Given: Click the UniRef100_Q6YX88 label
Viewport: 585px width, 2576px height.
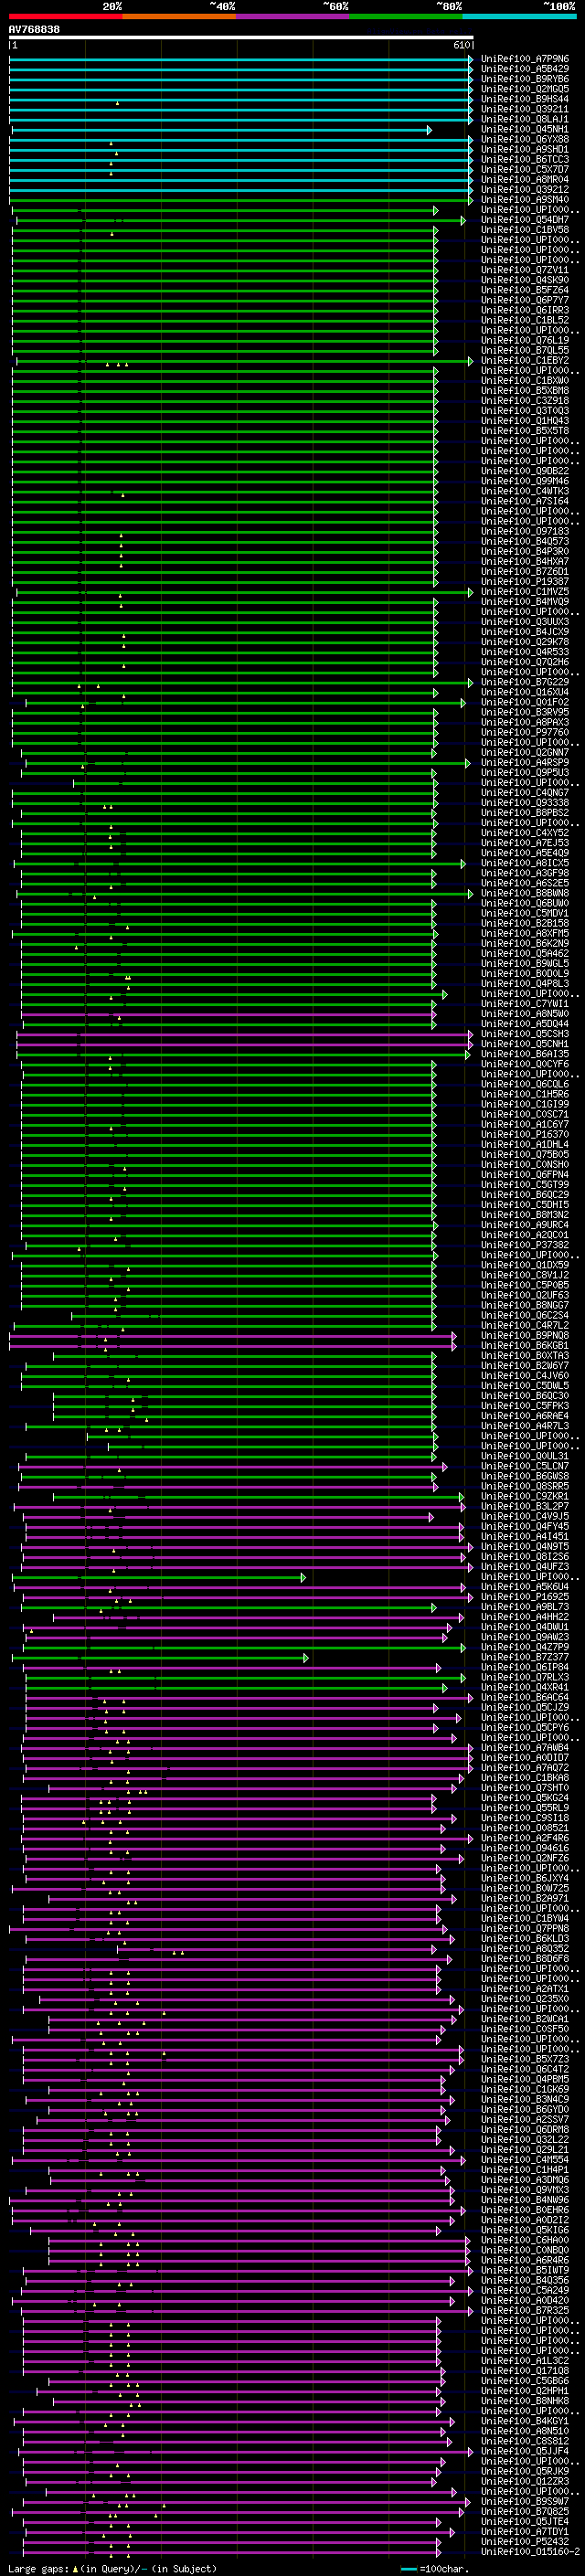Looking at the screenshot, I should click(x=525, y=139).
